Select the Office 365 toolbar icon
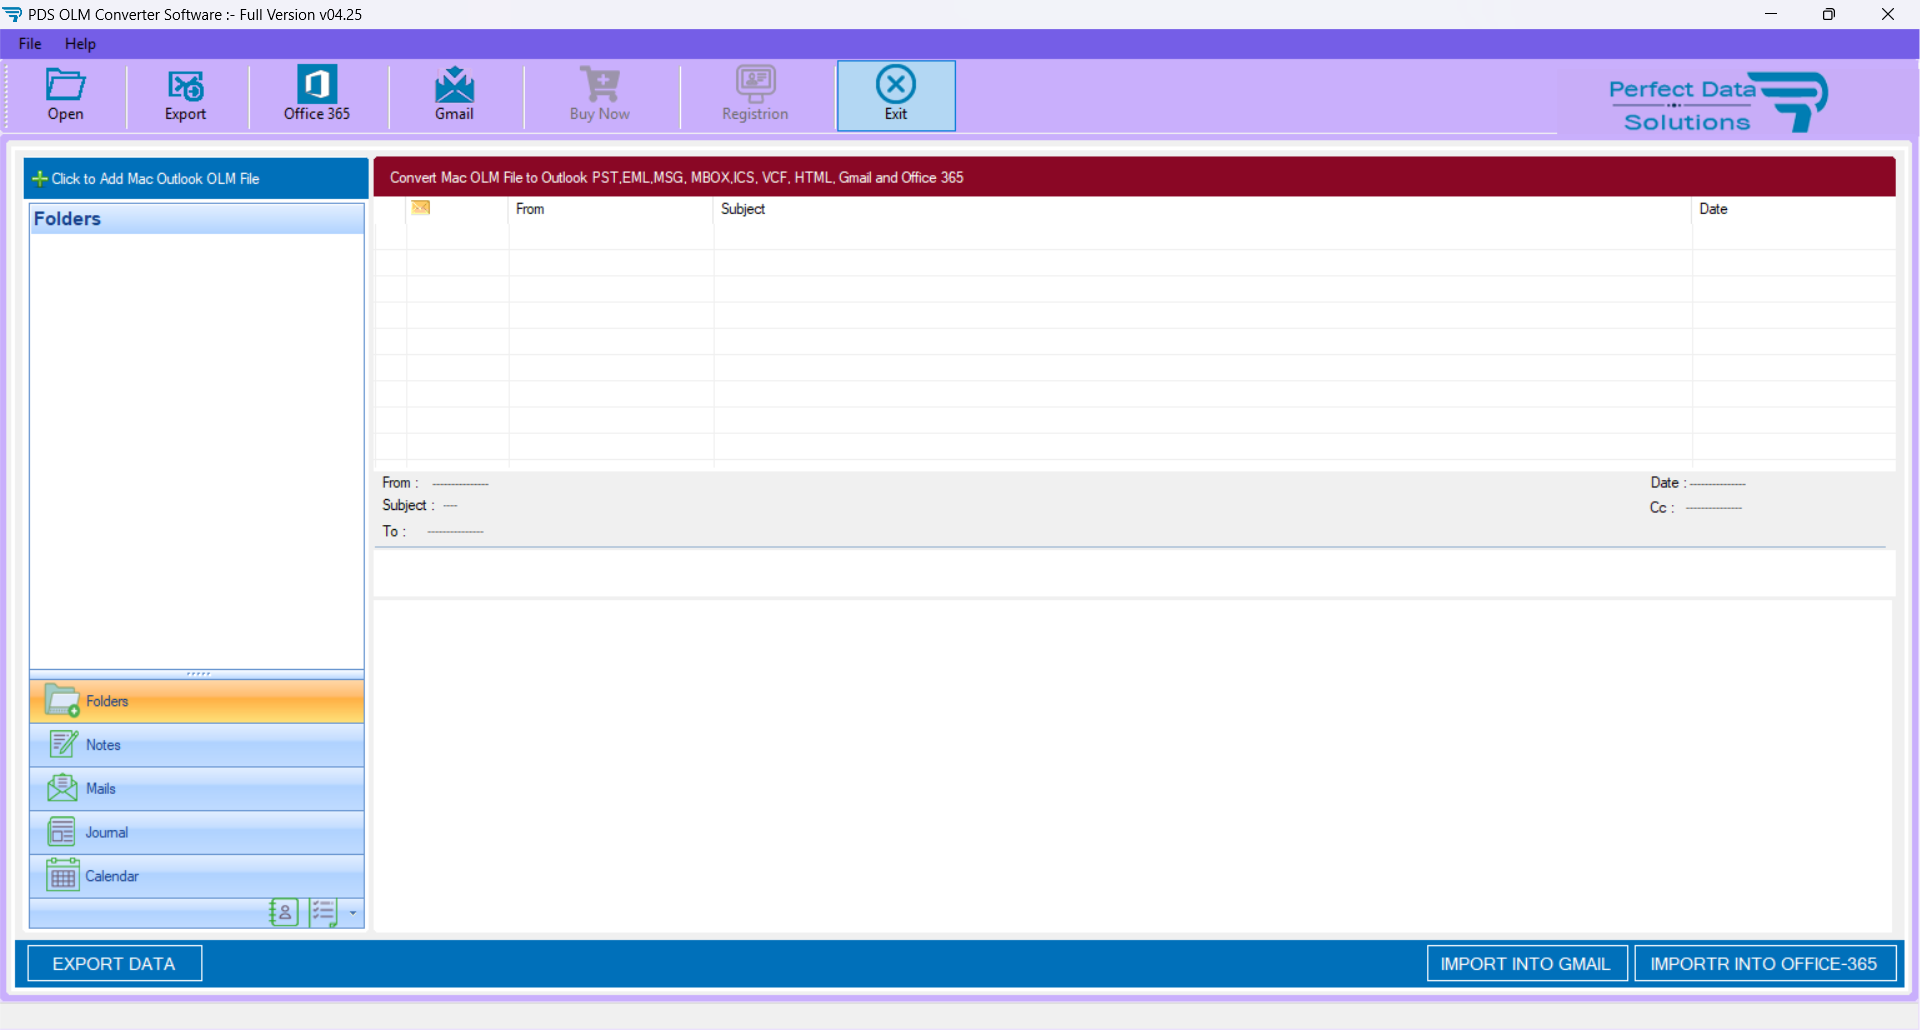 pyautogui.click(x=317, y=84)
